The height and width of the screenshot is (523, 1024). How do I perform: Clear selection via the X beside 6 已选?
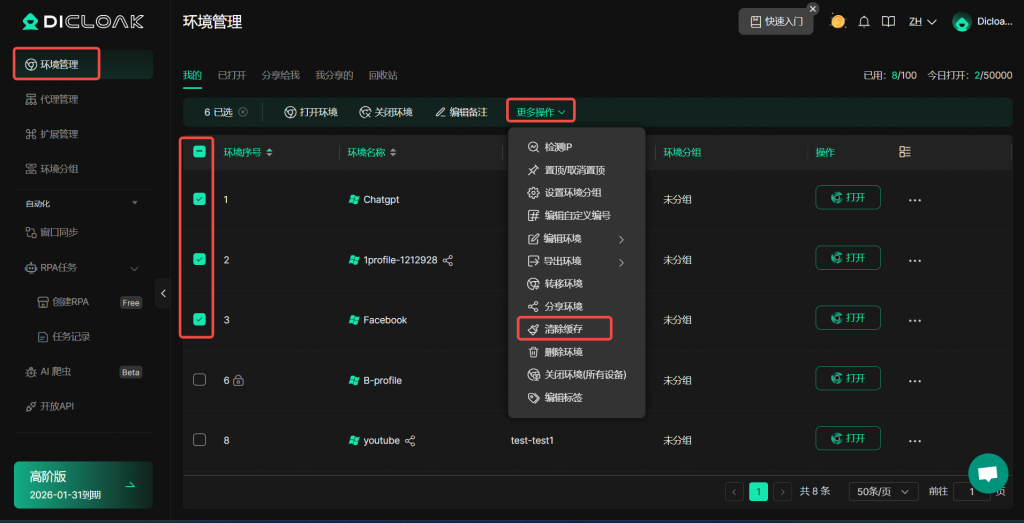243,112
